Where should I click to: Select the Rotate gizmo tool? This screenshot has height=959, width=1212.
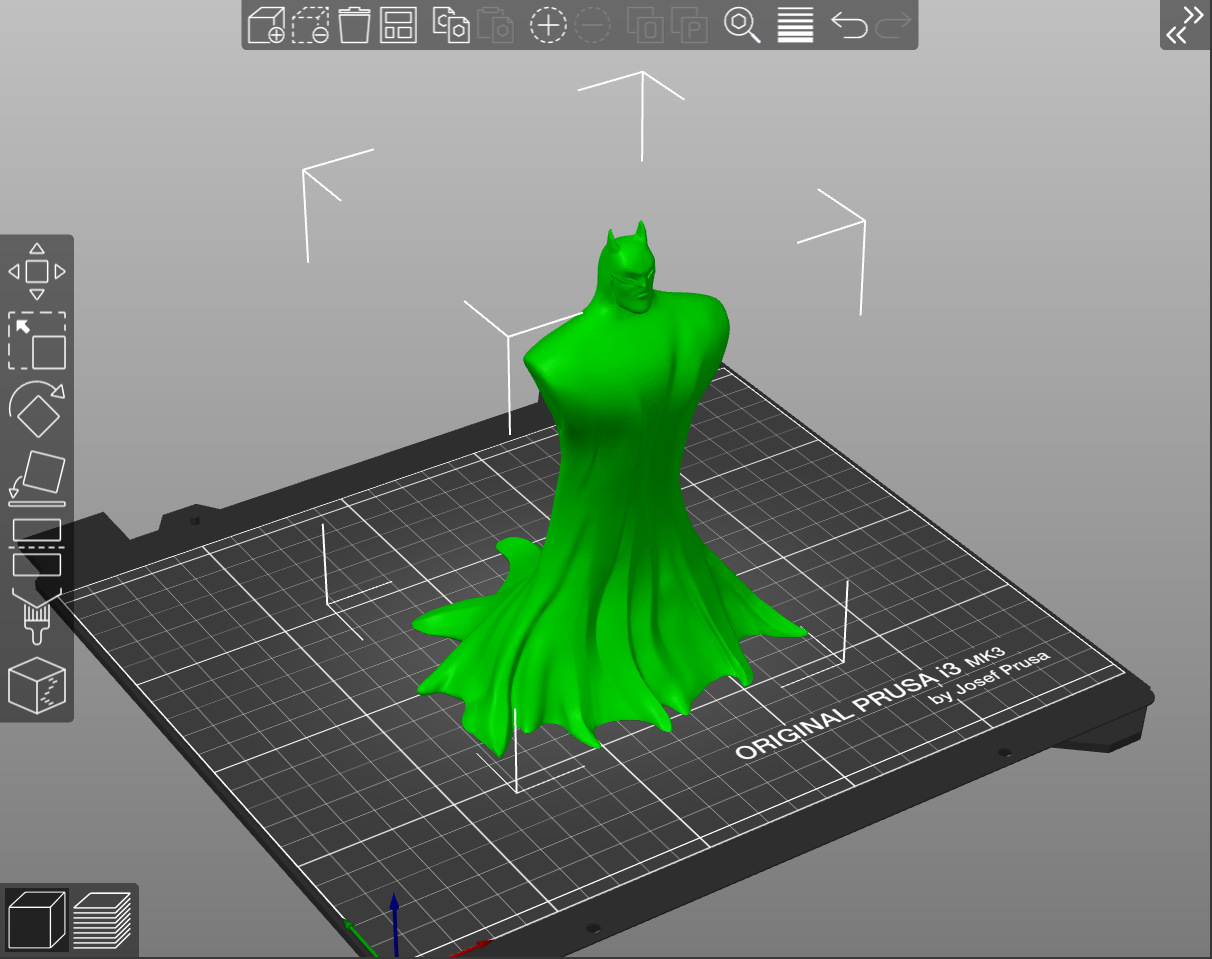37,409
